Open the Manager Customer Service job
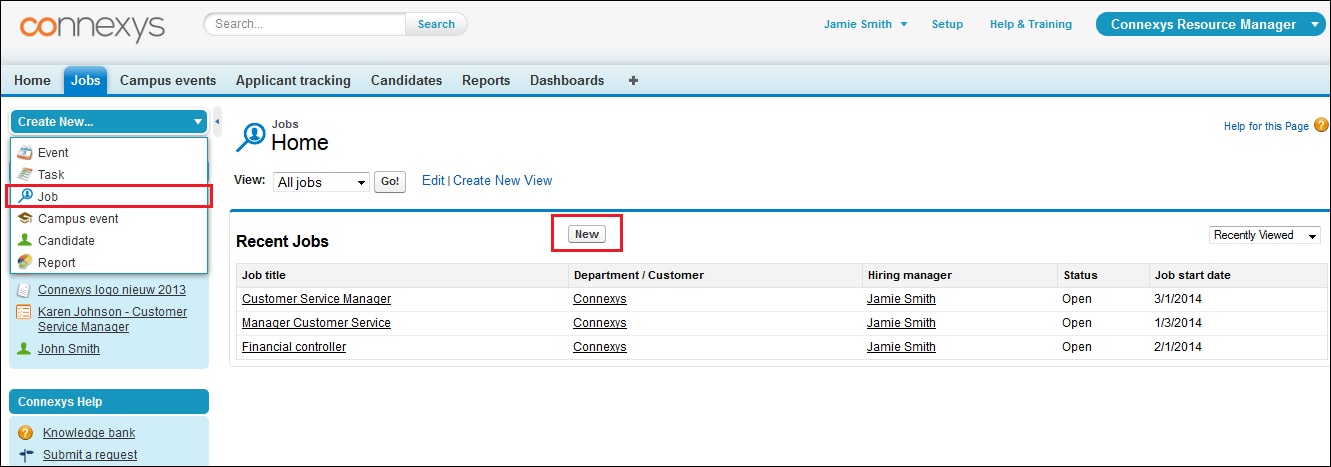1331x467 pixels. 316,323
